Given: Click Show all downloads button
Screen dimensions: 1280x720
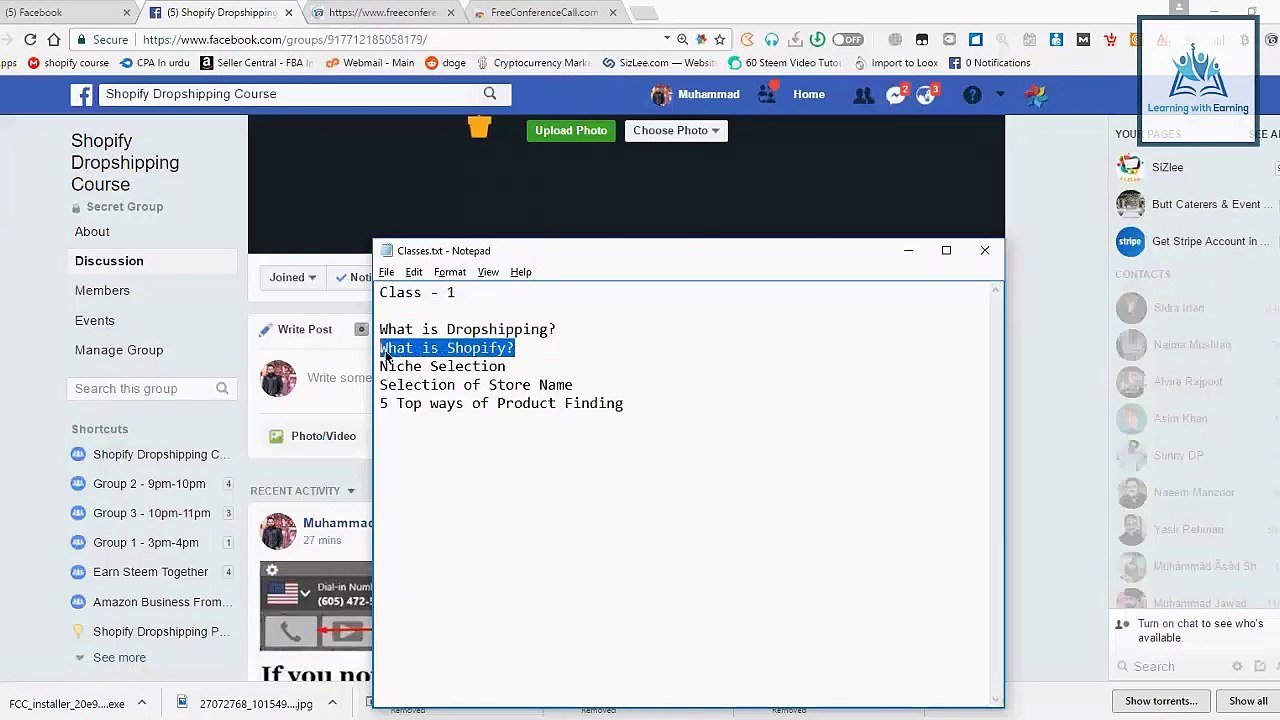Looking at the screenshot, I should 1248,701.
